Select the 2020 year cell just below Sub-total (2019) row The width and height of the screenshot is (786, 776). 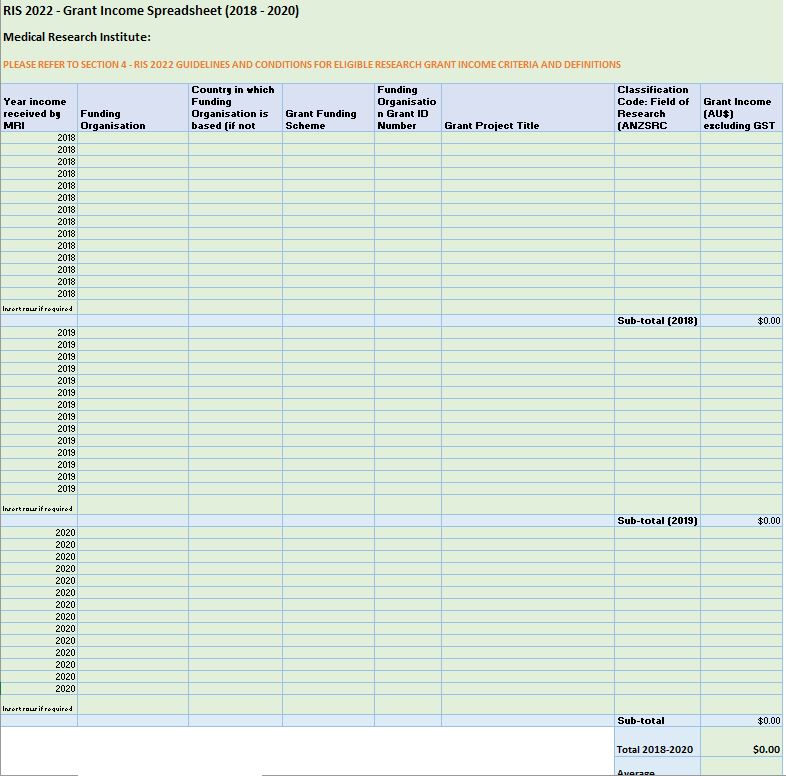pyautogui.click(x=39, y=533)
